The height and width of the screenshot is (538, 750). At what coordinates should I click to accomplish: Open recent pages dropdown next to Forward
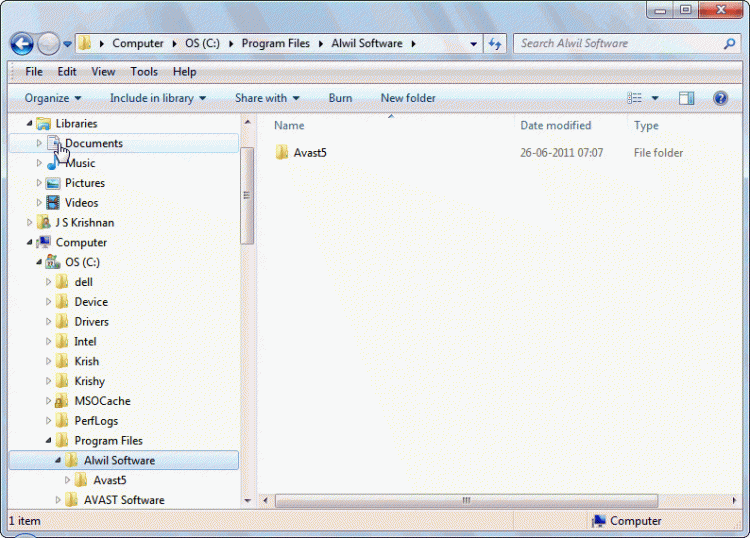point(67,44)
